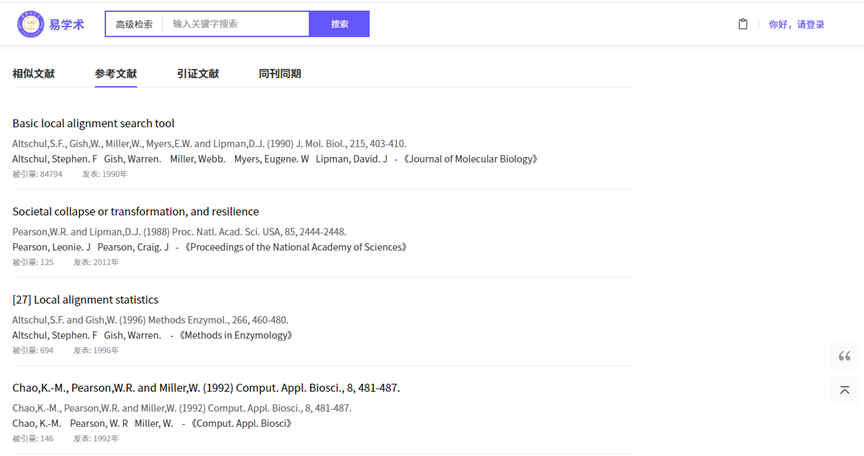This screenshot has width=864, height=456.
Task: Open the 引证文献 tab
Action: coord(198,74)
